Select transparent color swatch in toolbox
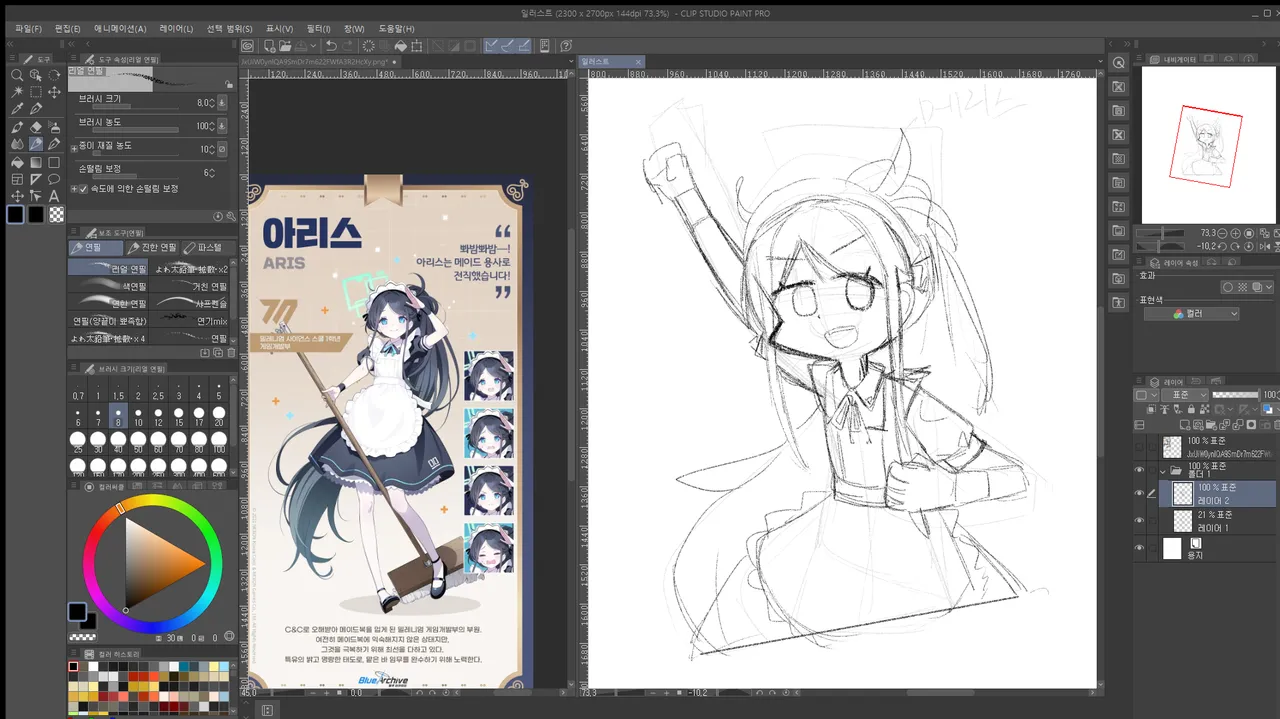The width and height of the screenshot is (1280, 719). pos(57,214)
